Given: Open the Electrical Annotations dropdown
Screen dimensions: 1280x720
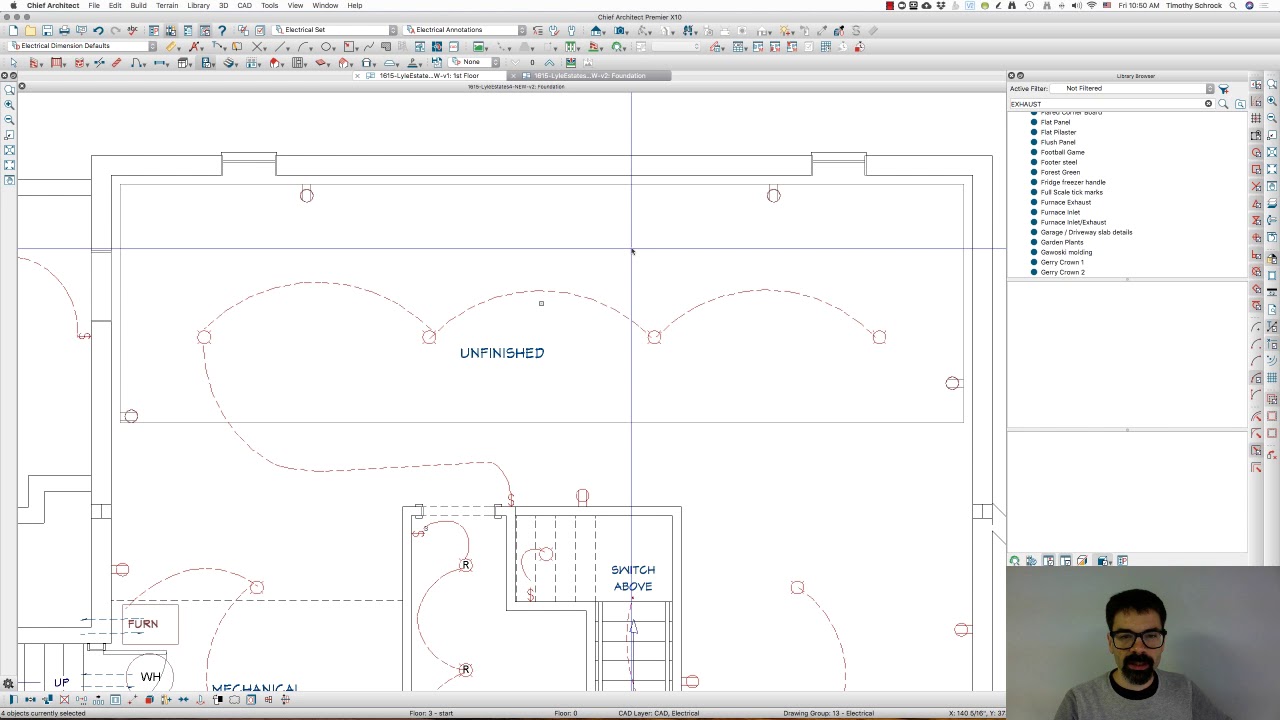Looking at the screenshot, I should point(521,30).
